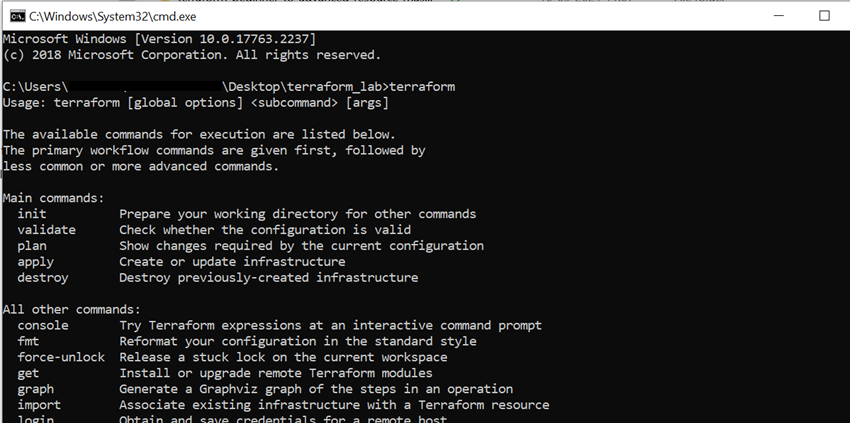Click the 'plan' command name
Viewport: 850px width, 423px height.
[32, 246]
